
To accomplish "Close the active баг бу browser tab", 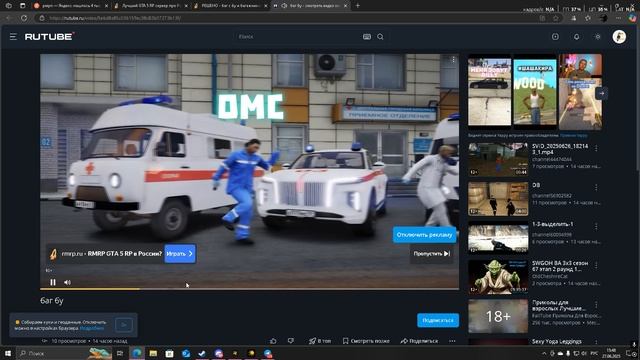I will 346,6.
